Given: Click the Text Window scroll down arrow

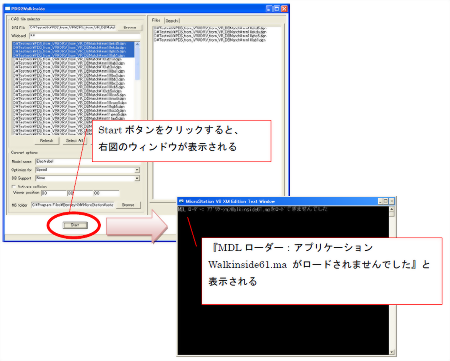Looking at the screenshot, I should [x=392, y=352].
